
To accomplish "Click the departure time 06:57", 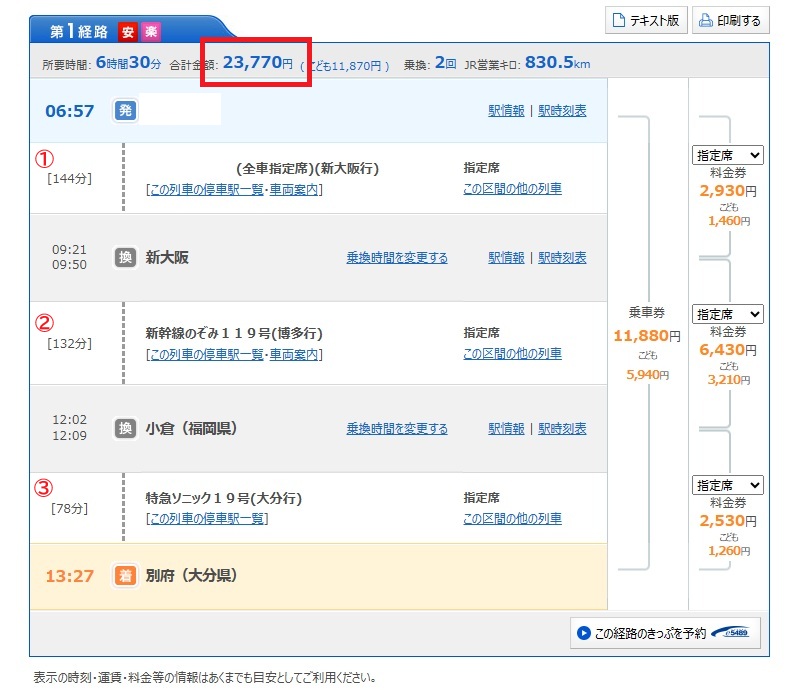I will coord(69,111).
